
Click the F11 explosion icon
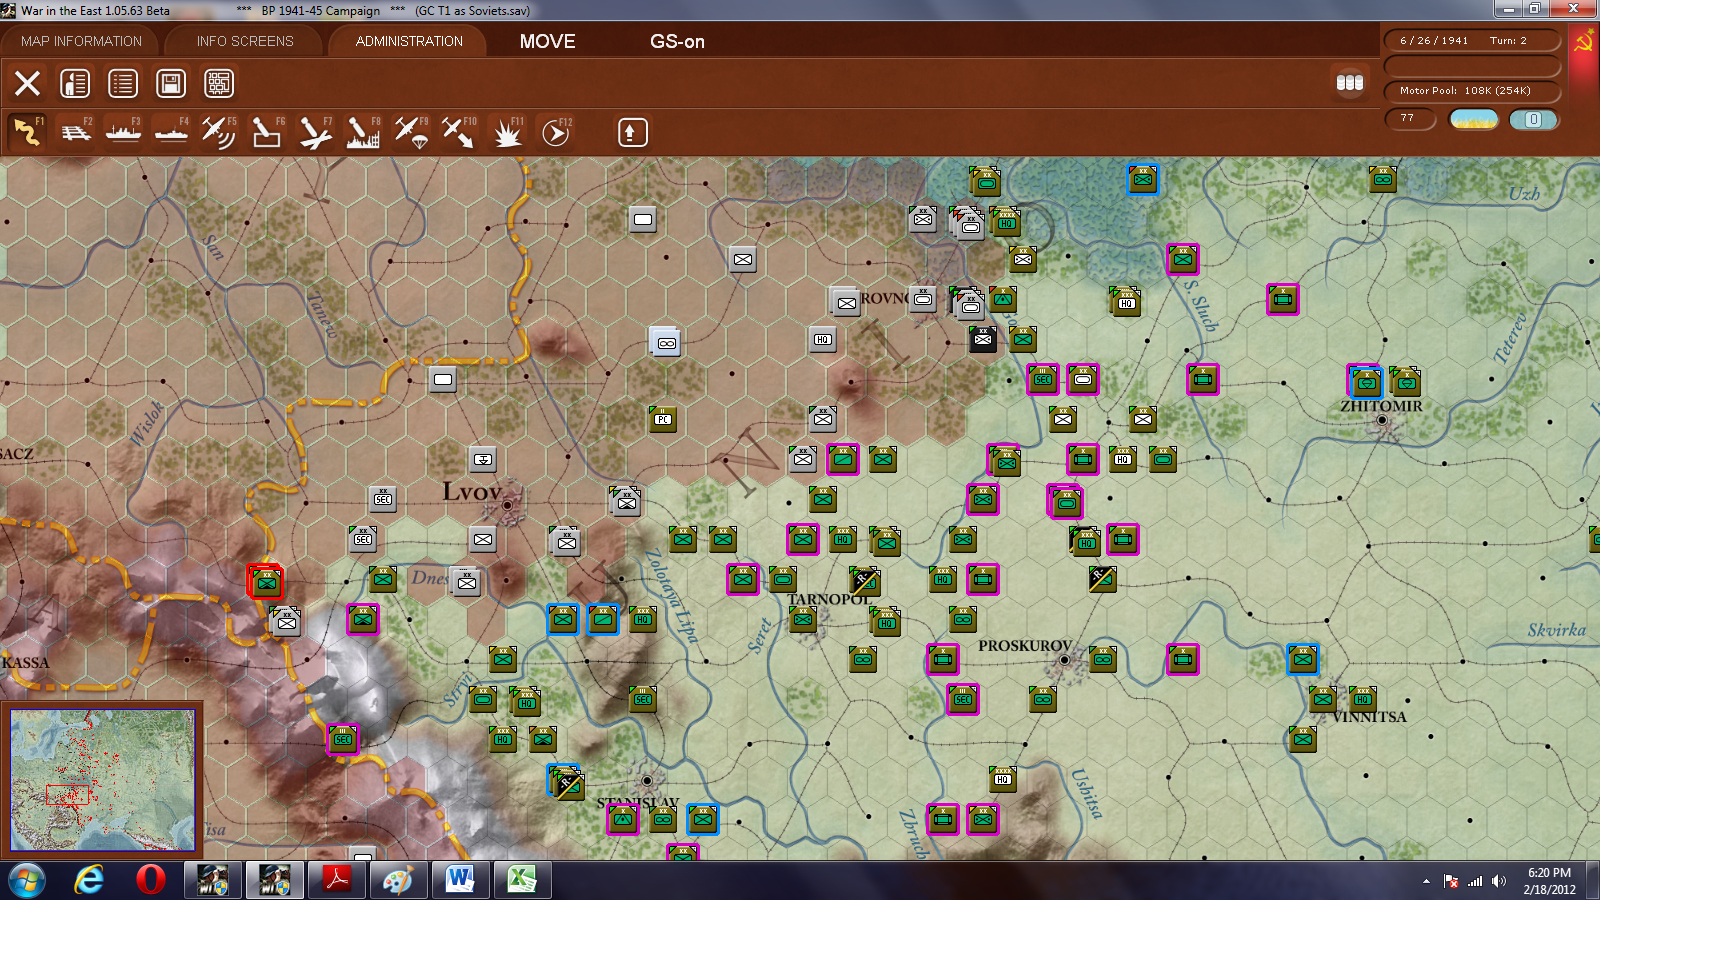pos(508,132)
